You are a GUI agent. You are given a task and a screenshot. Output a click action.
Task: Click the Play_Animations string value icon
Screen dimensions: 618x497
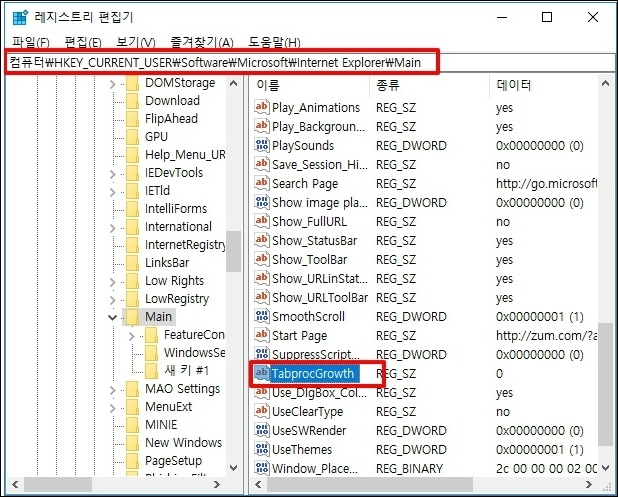[262, 107]
